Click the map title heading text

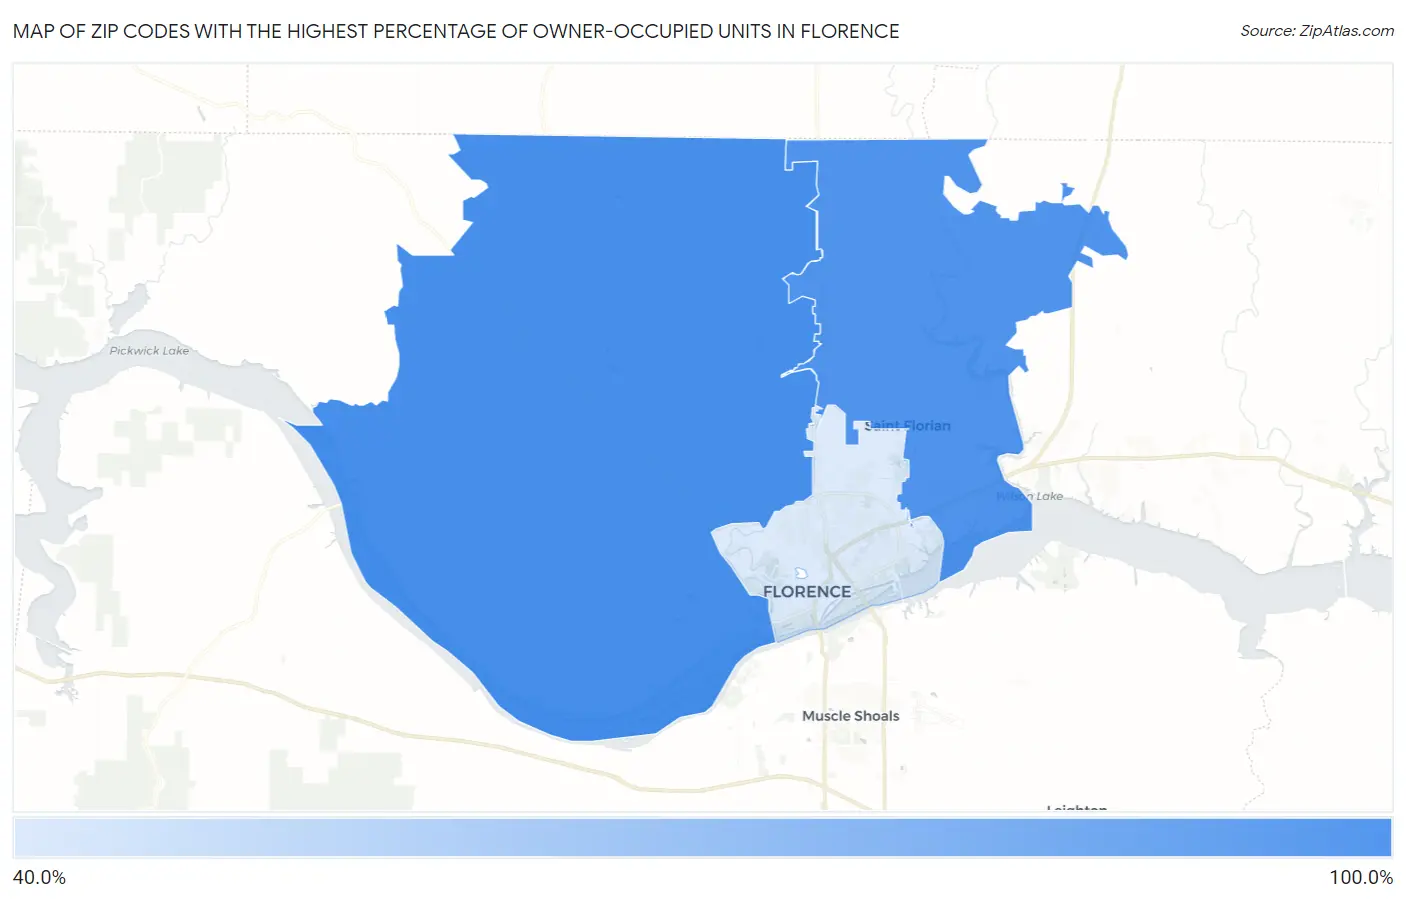pyautogui.click(x=456, y=31)
